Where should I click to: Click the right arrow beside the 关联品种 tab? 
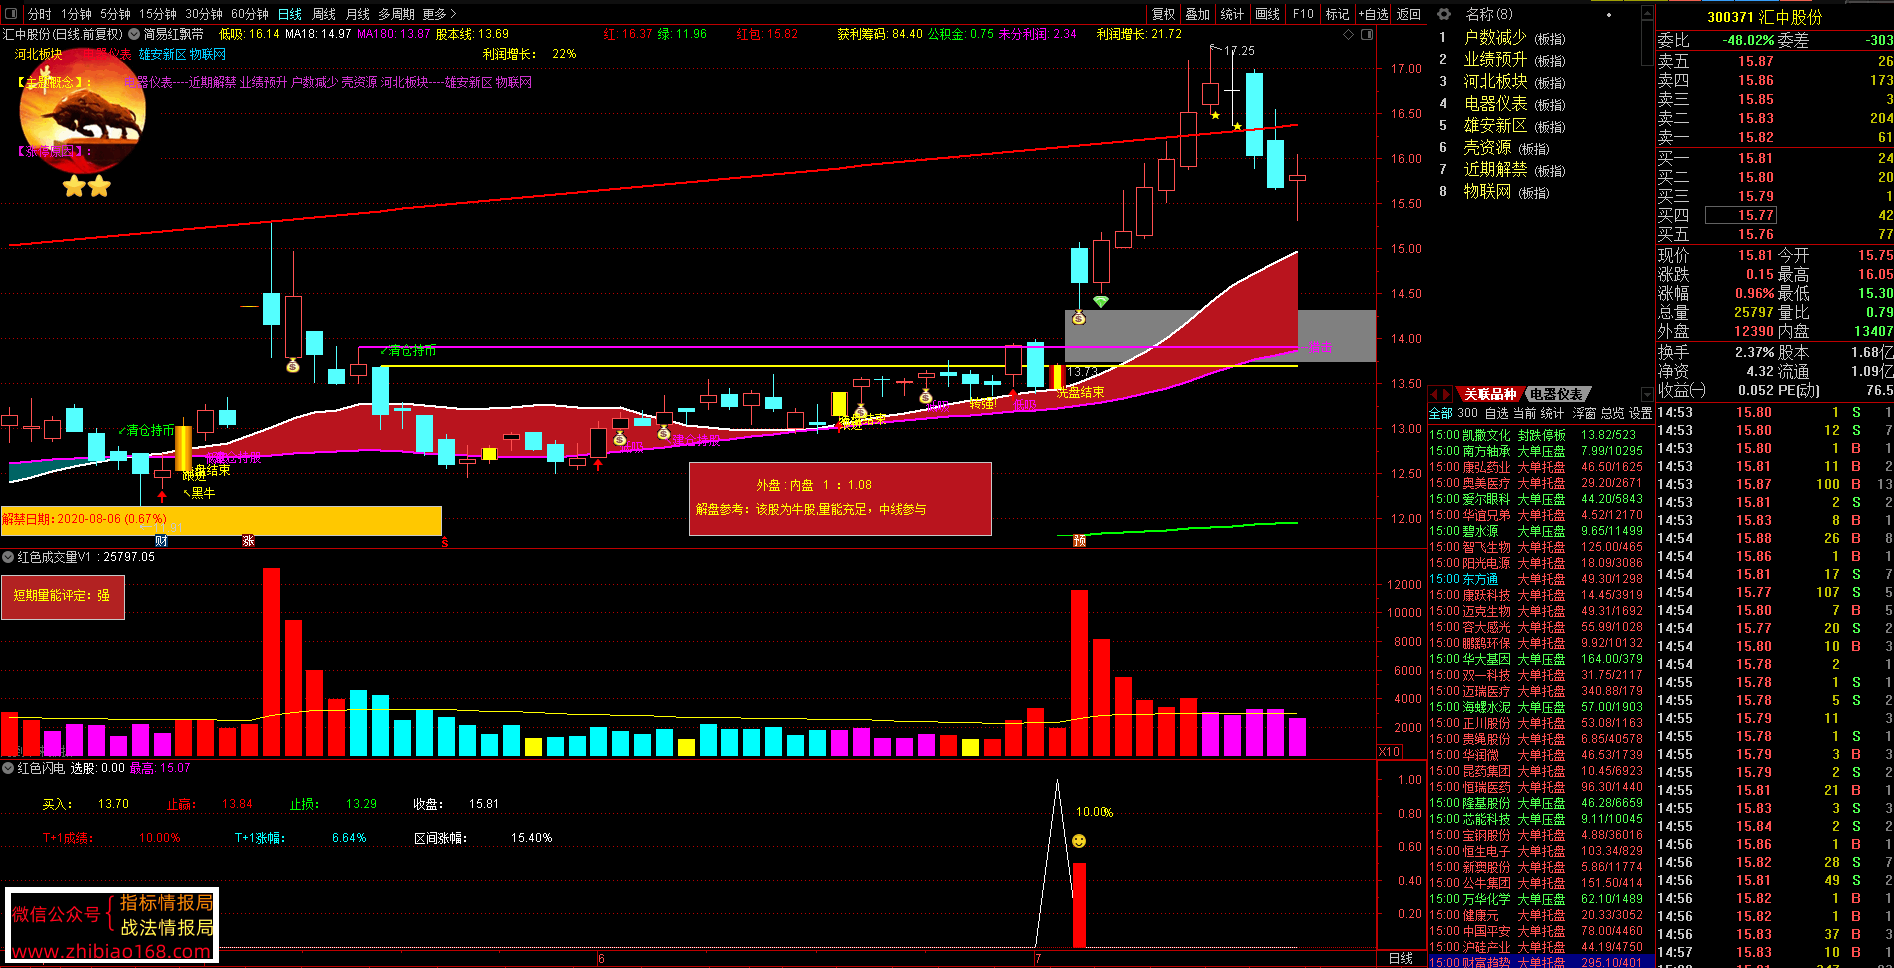point(1446,394)
